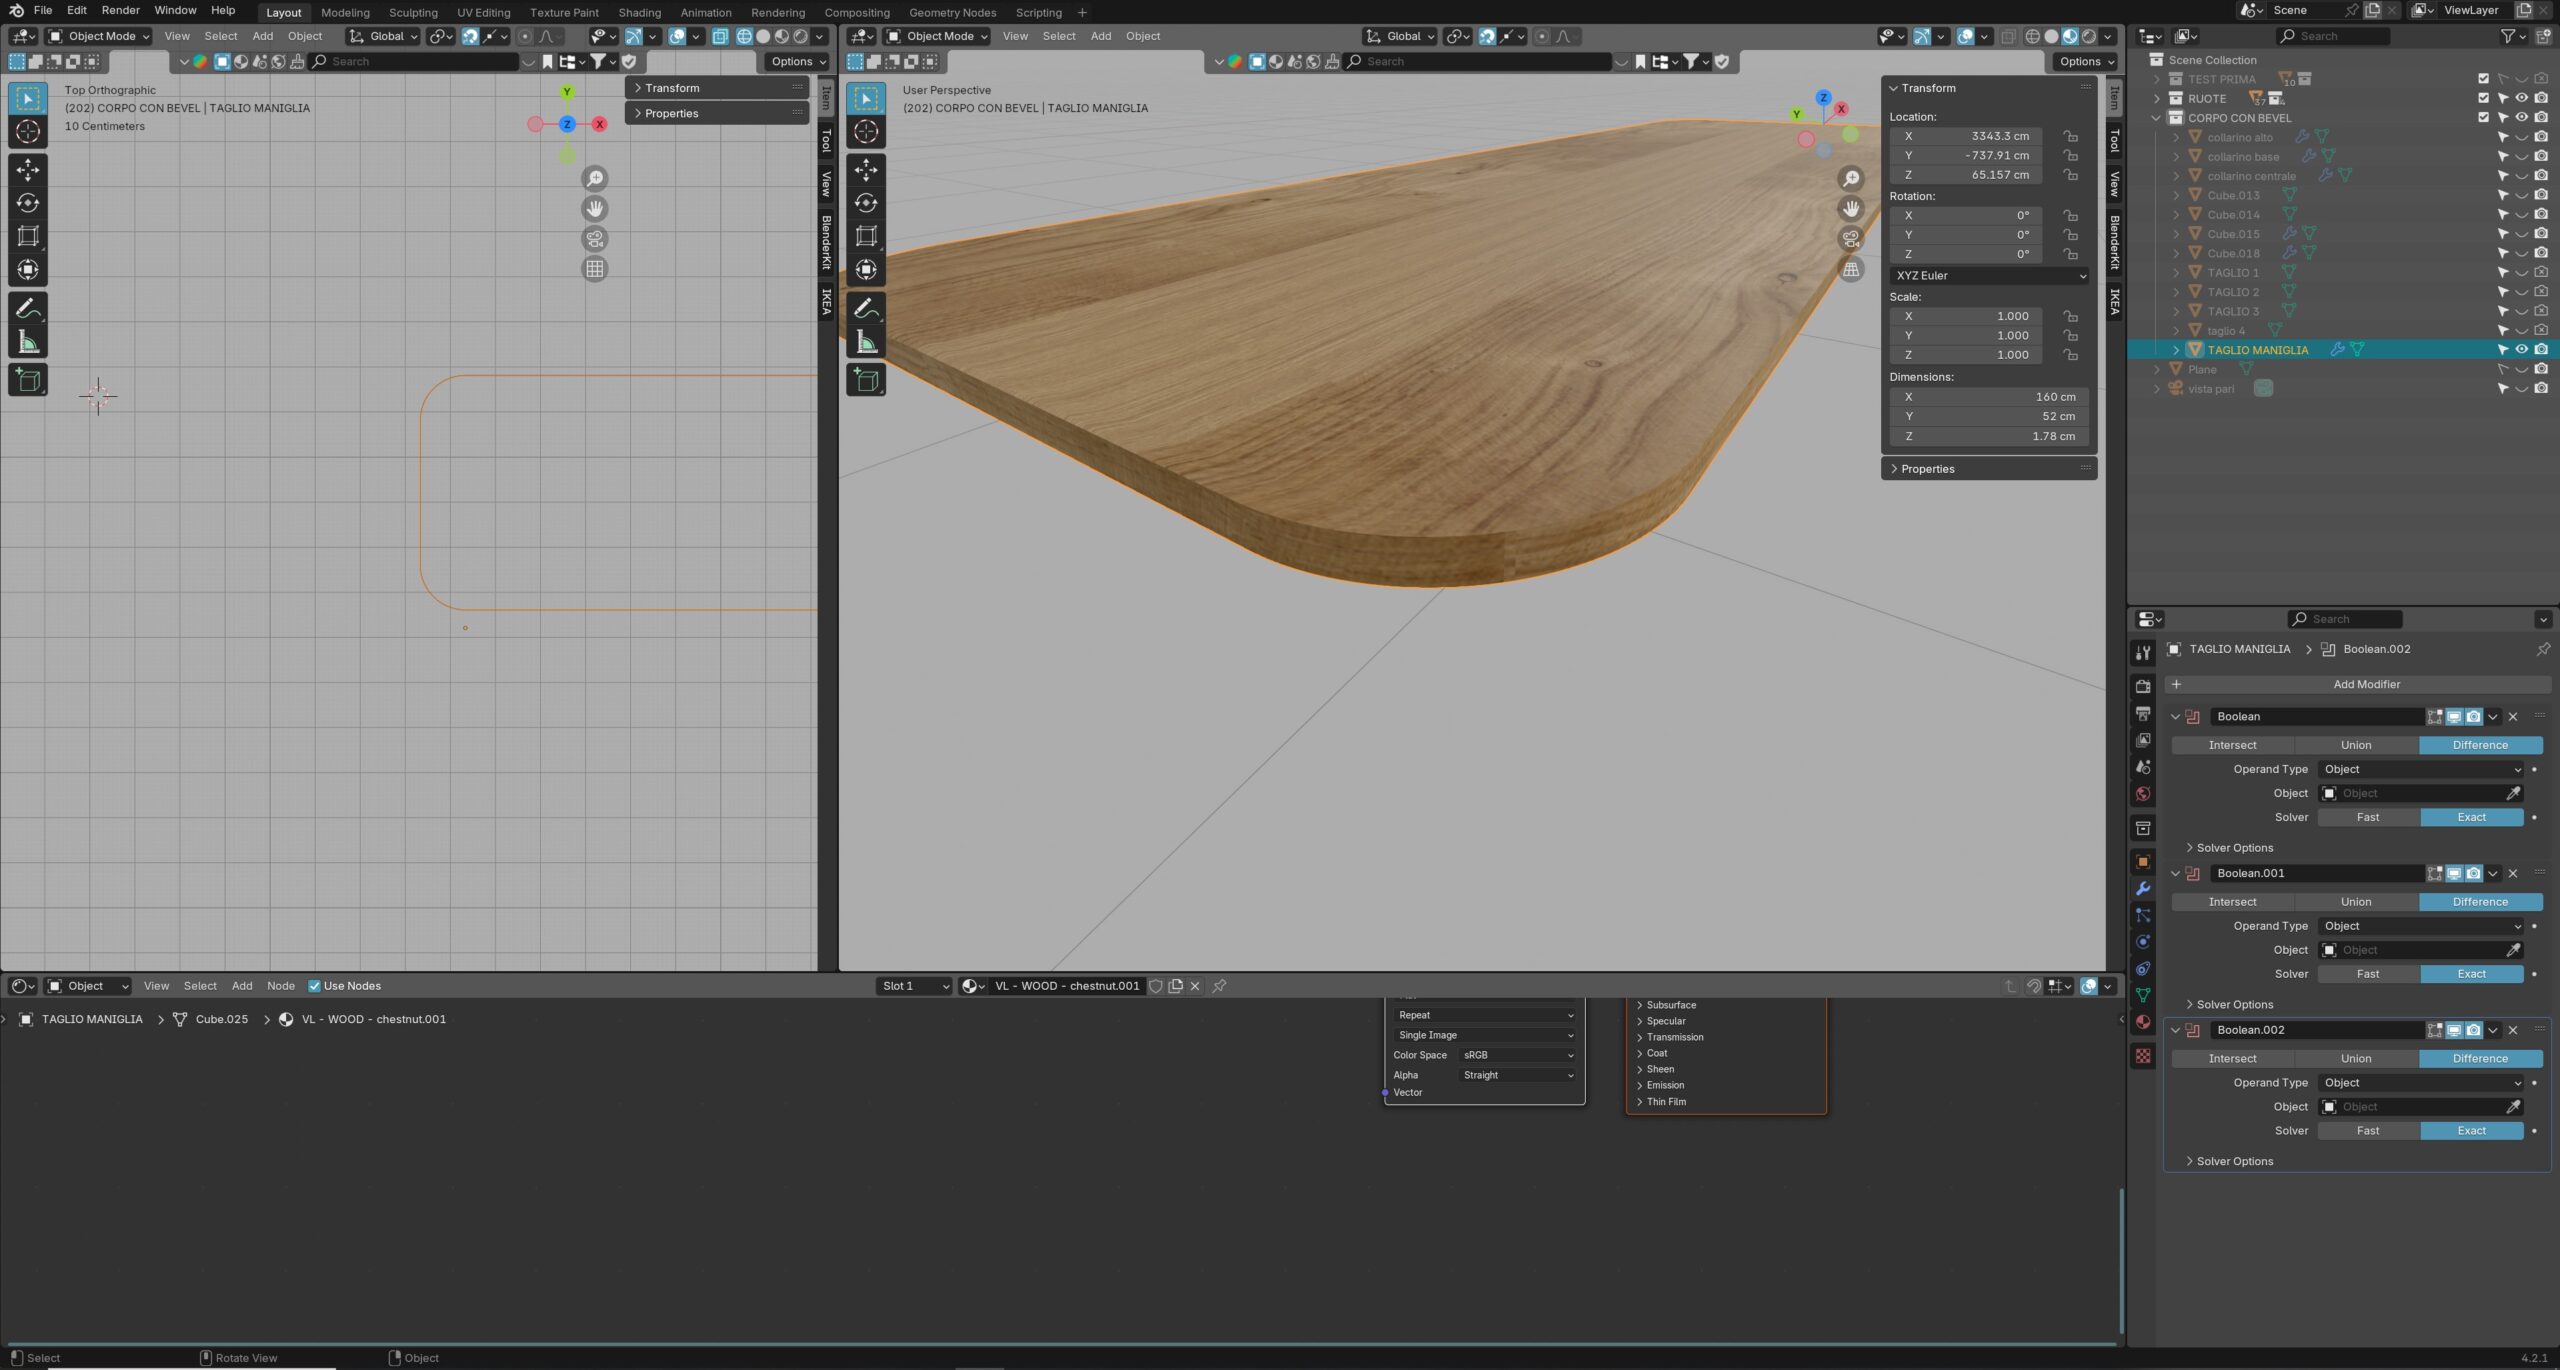Open the XYZ Euler rotation mode dropdown
The height and width of the screenshot is (1370, 2560).
point(1988,276)
